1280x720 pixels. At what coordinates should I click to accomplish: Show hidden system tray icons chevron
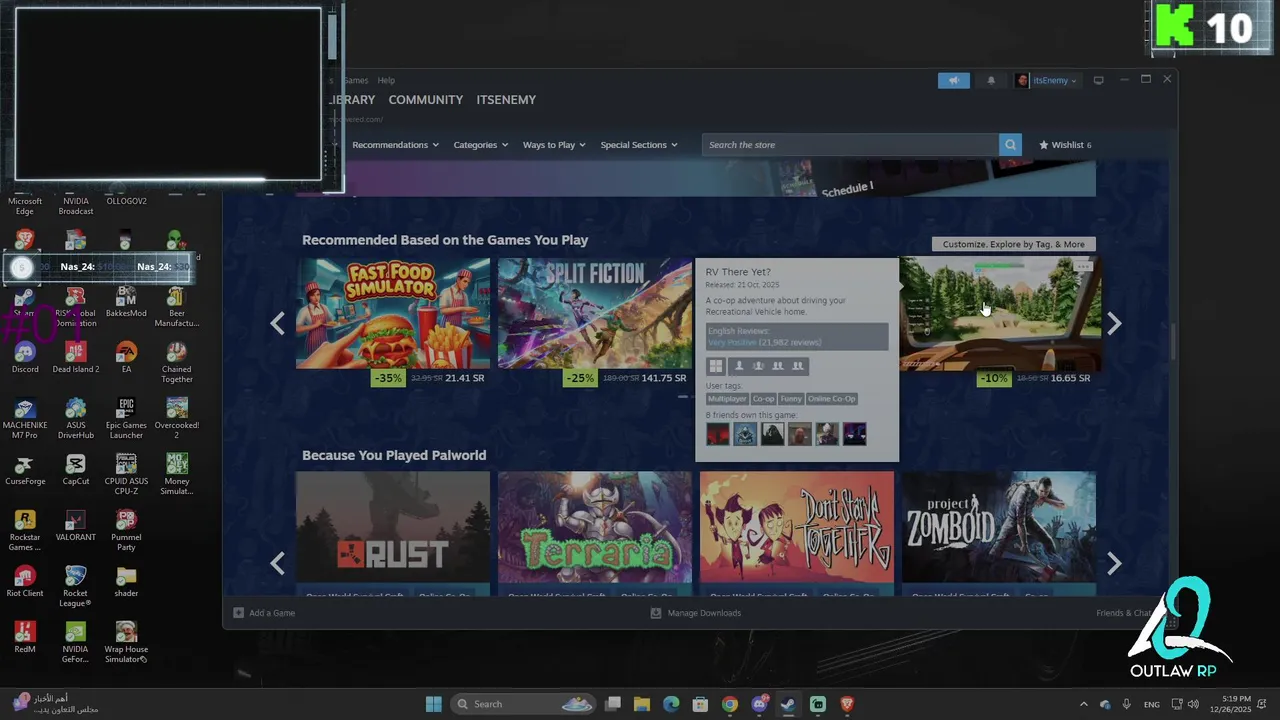1083,704
